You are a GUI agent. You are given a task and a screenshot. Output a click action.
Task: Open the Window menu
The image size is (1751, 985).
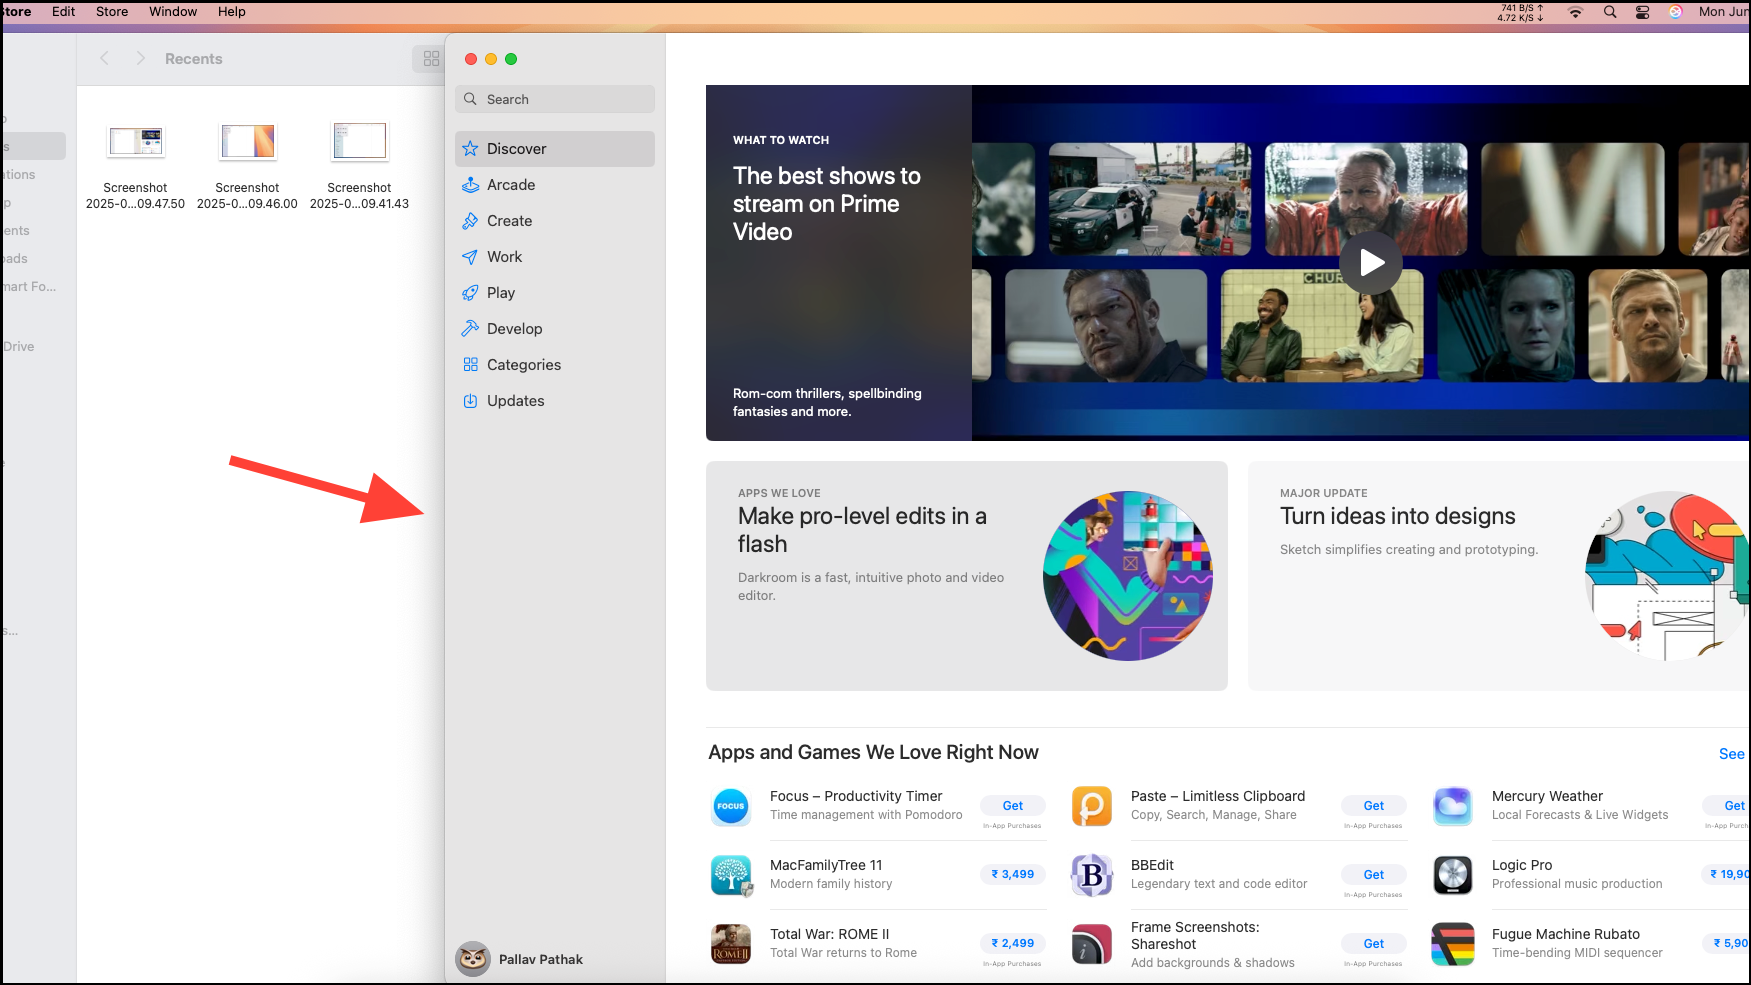(173, 12)
